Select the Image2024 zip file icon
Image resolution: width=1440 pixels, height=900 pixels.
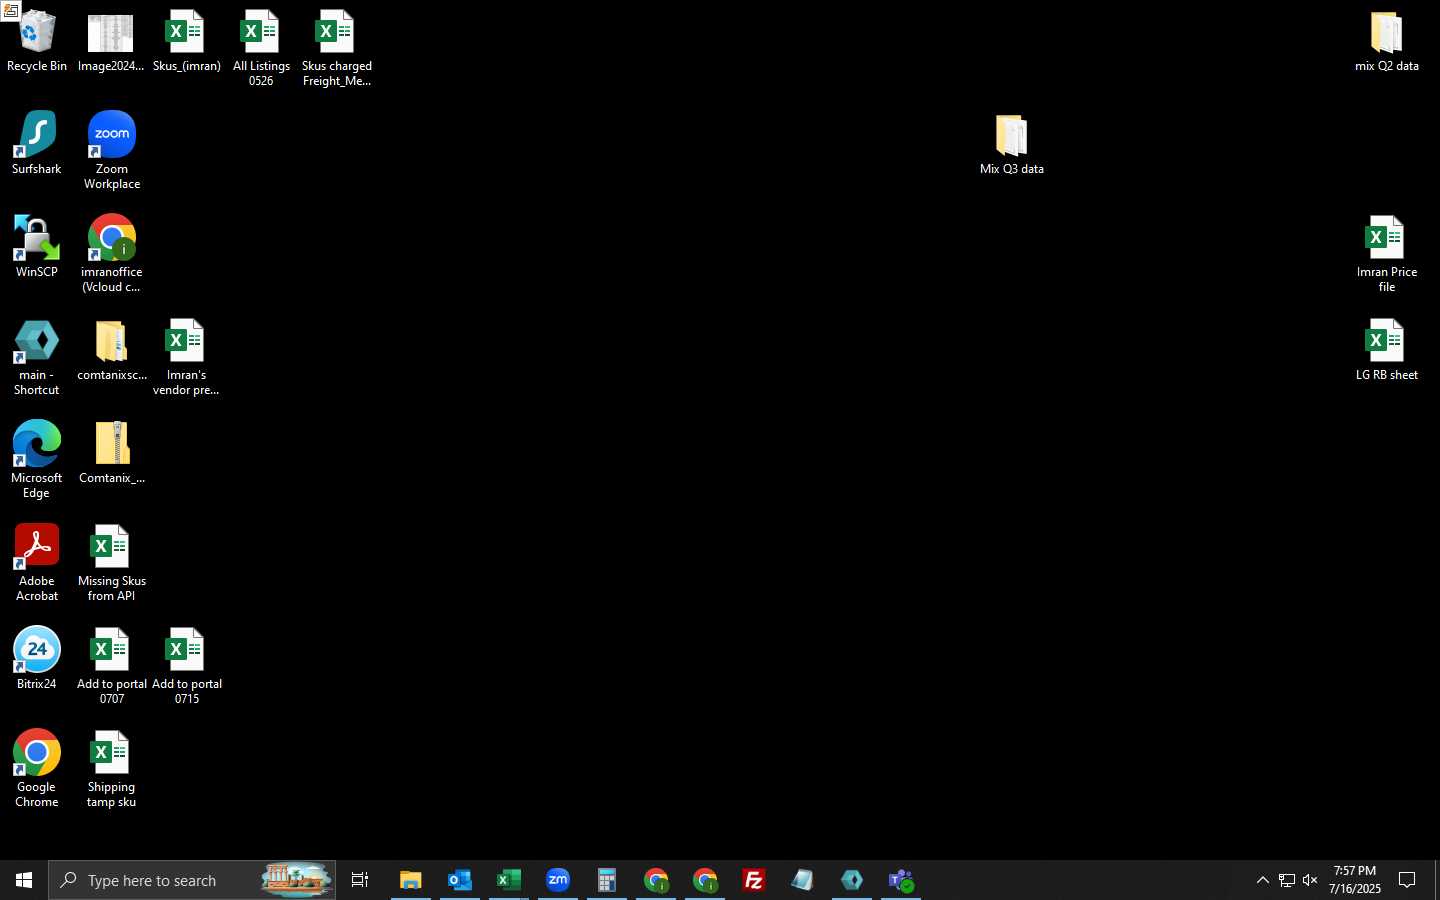pos(111,42)
